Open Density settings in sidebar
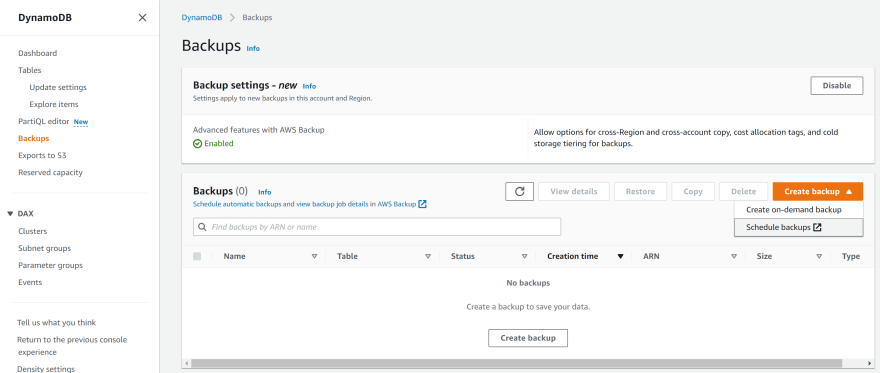 point(46,369)
